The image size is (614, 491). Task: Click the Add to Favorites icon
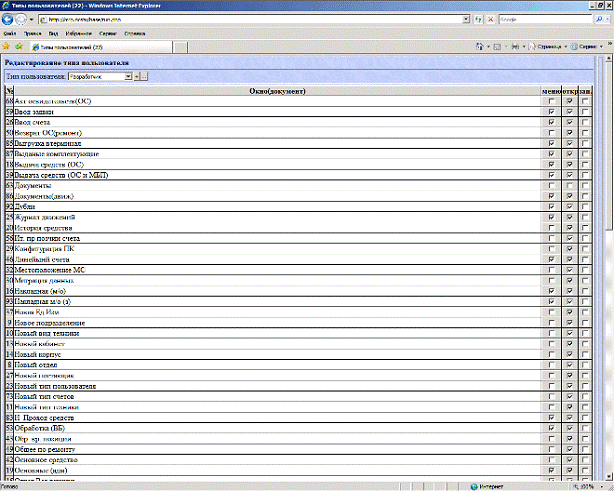pos(18,46)
